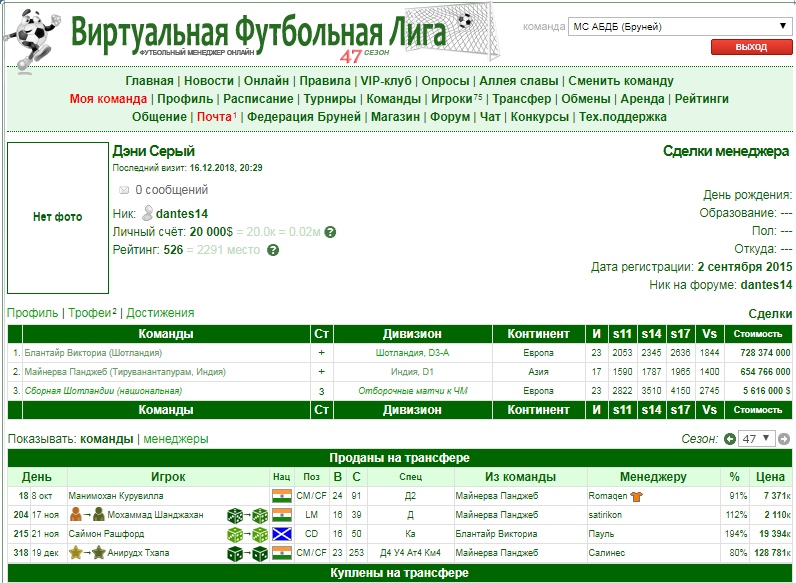
Task: Click orange shirt icon next to Romaqen
Action: click(636, 496)
